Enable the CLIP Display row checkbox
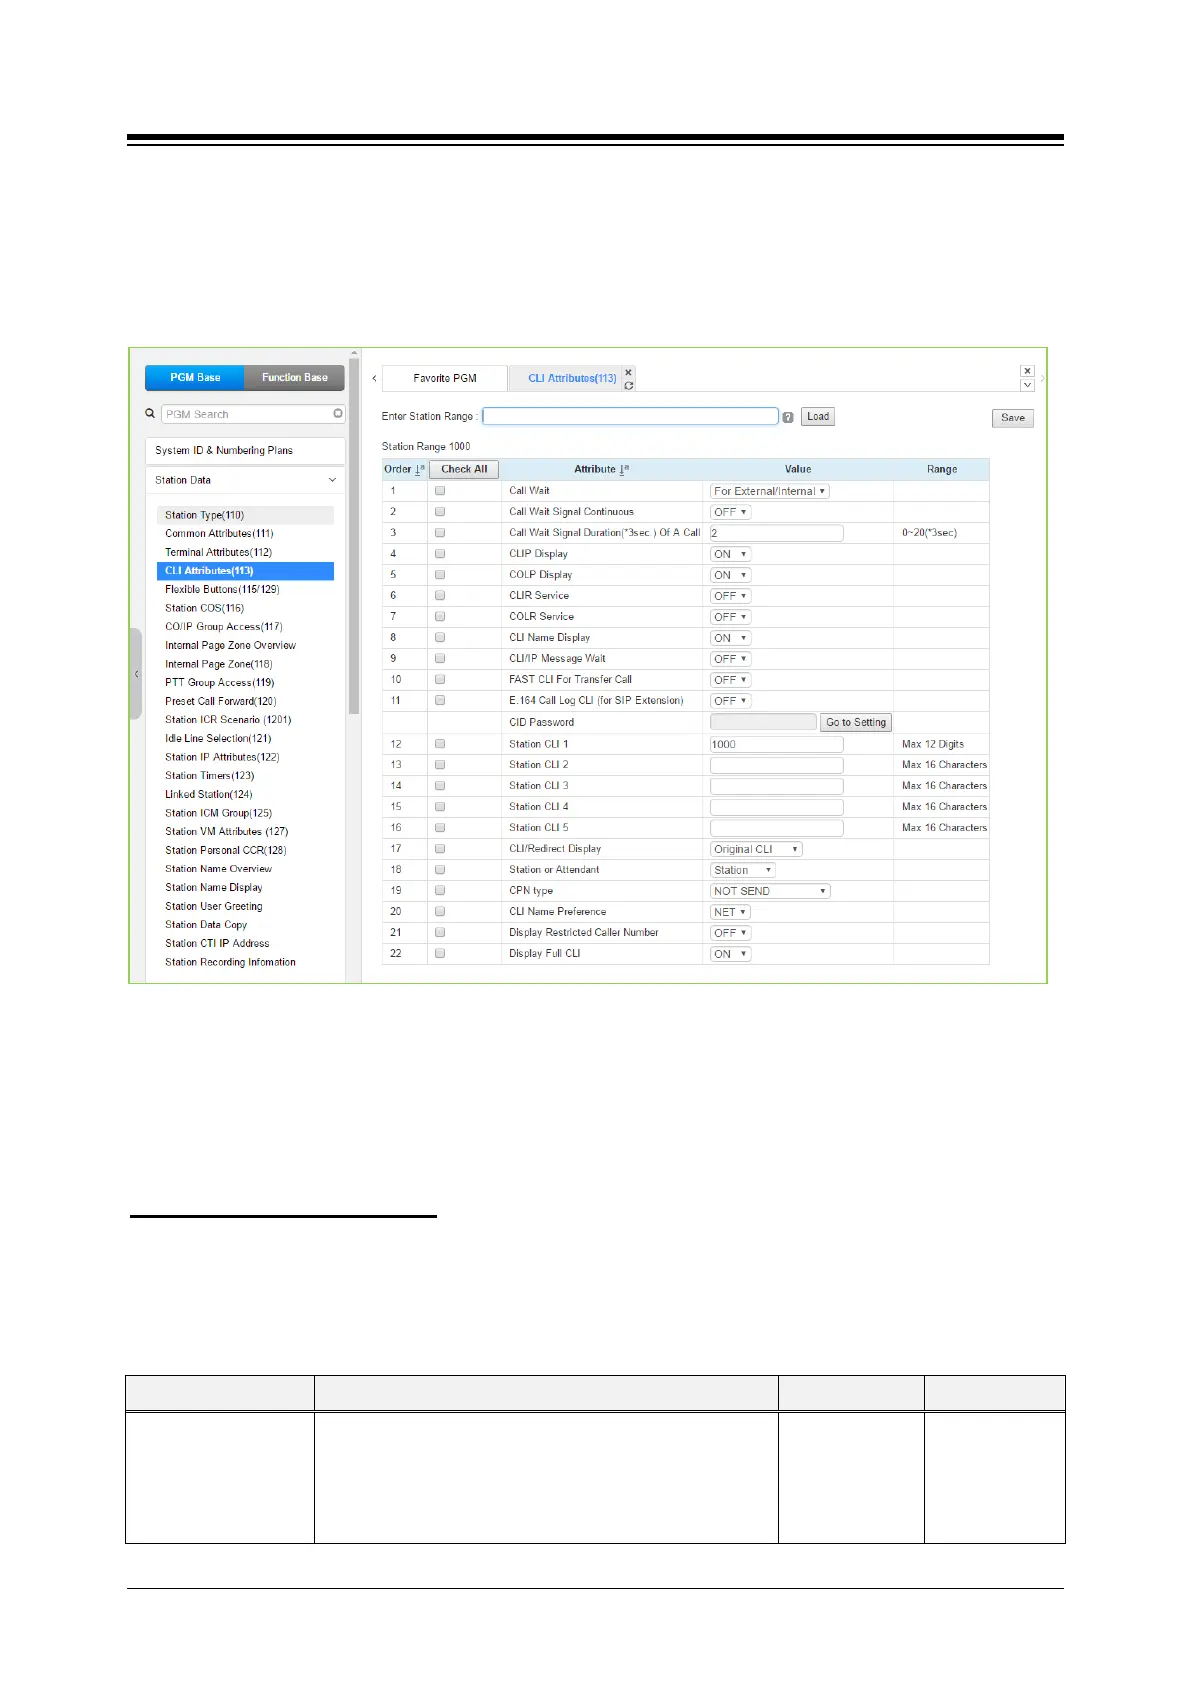 (x=440, y=554)
